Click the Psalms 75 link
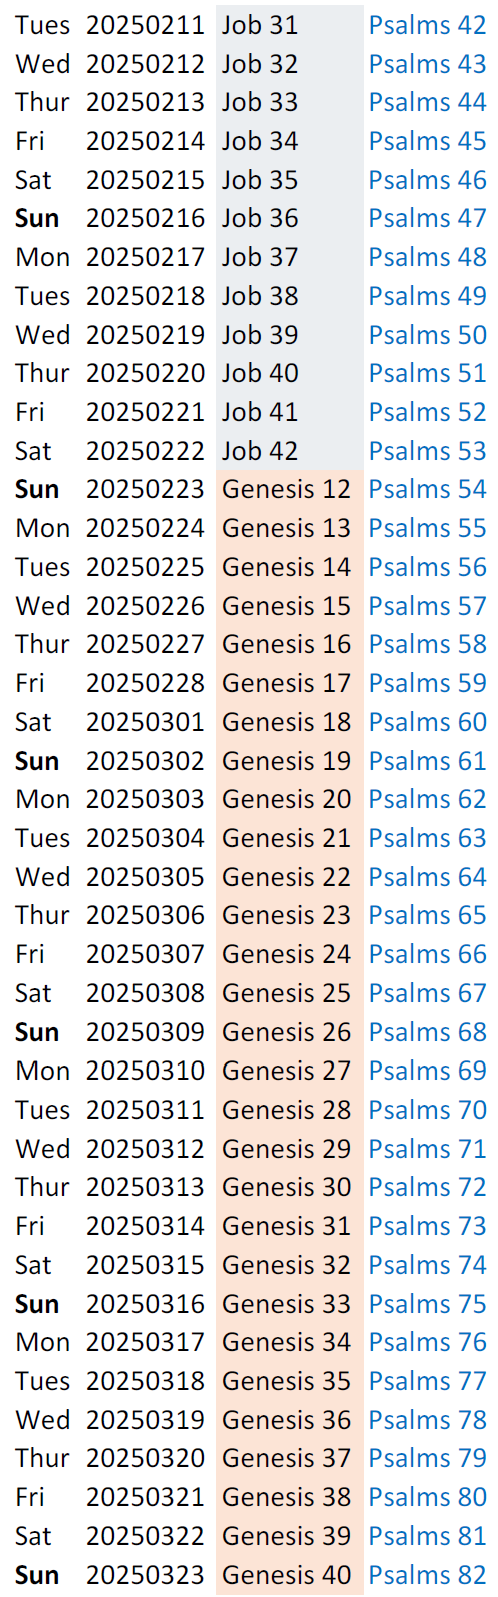 427,1304
